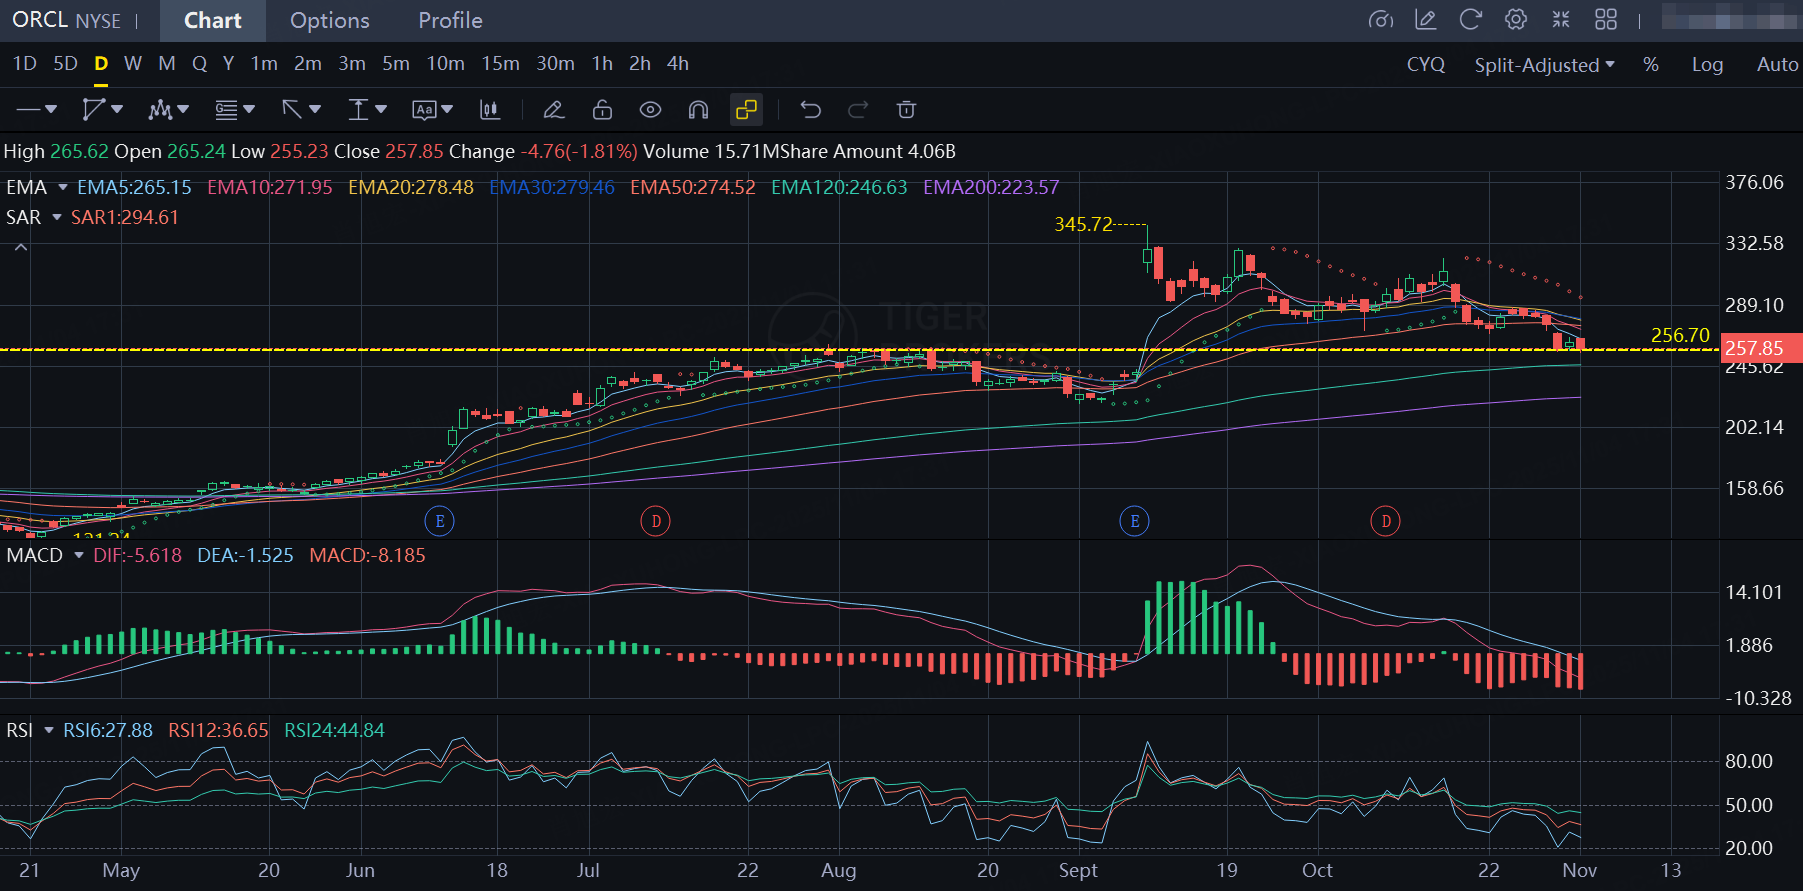The width and height of the screenshot is (1803, 891).
Task: Toggle drawings visibility with the eye icon
Action: (x=650, y=110)
